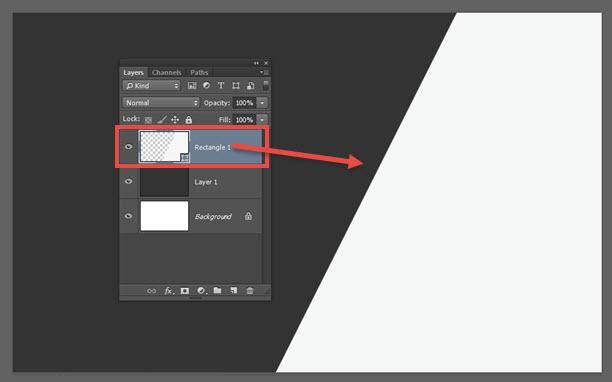Click the Fill 100% field

coord(244,120)
